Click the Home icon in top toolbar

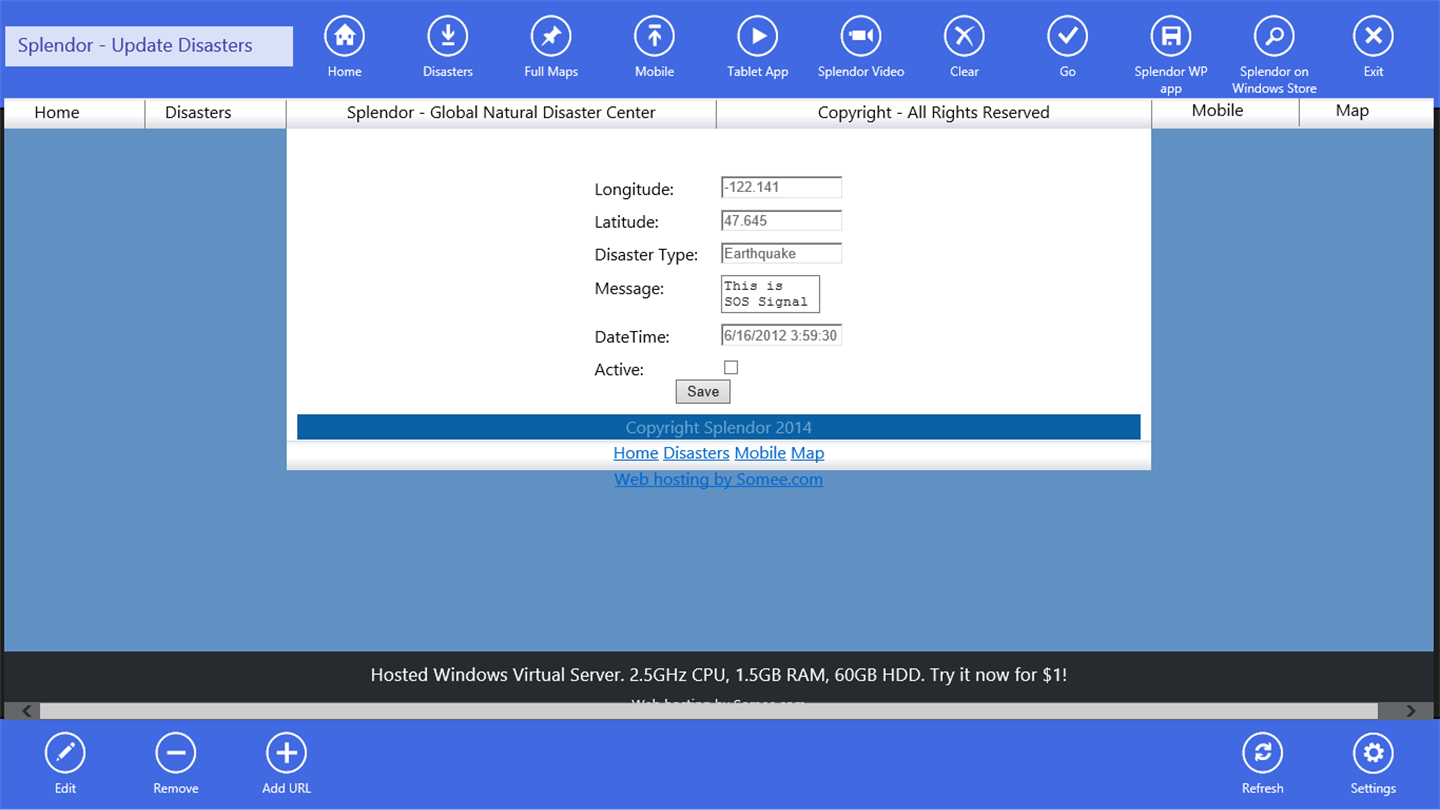click(x=344, y=37)
